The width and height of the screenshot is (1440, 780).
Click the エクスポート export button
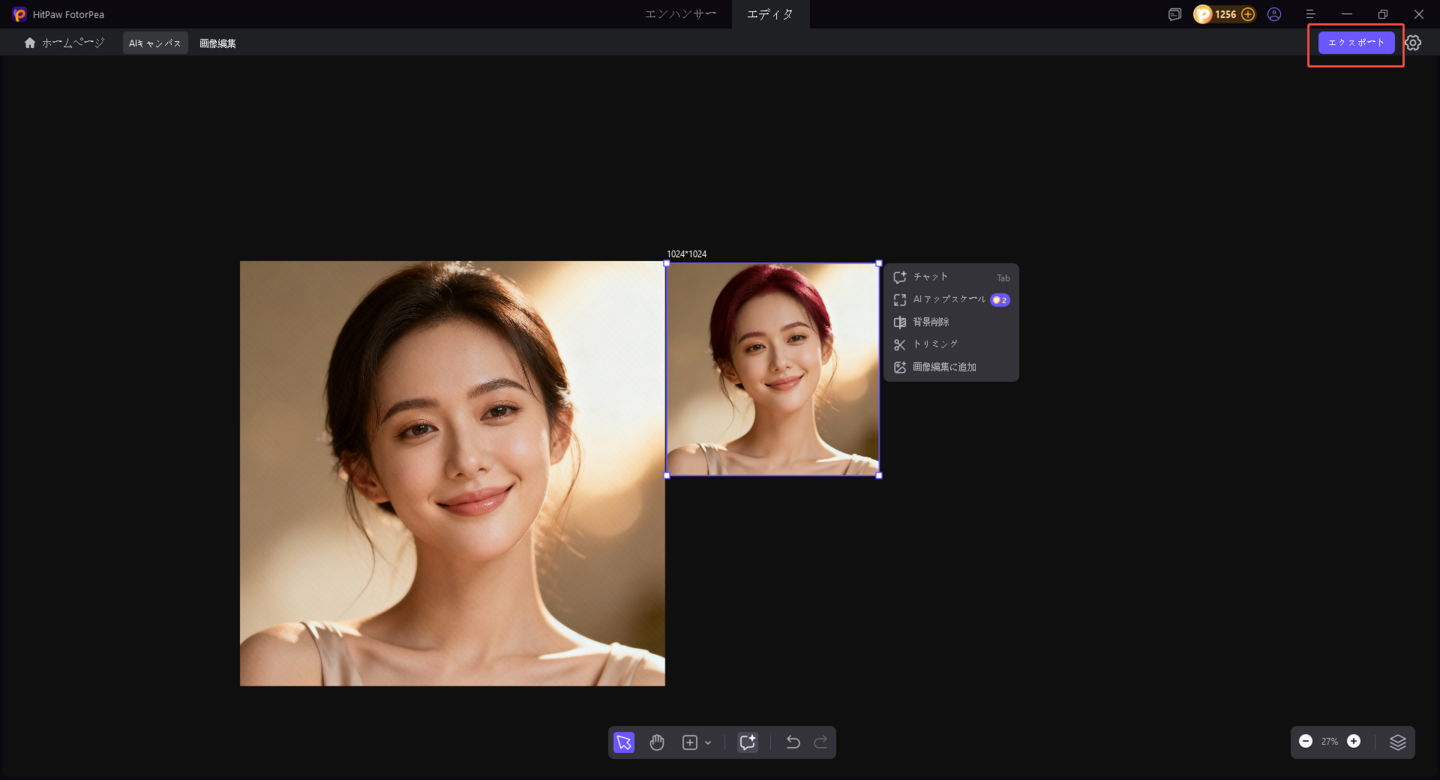click(x=1356, y=42)
